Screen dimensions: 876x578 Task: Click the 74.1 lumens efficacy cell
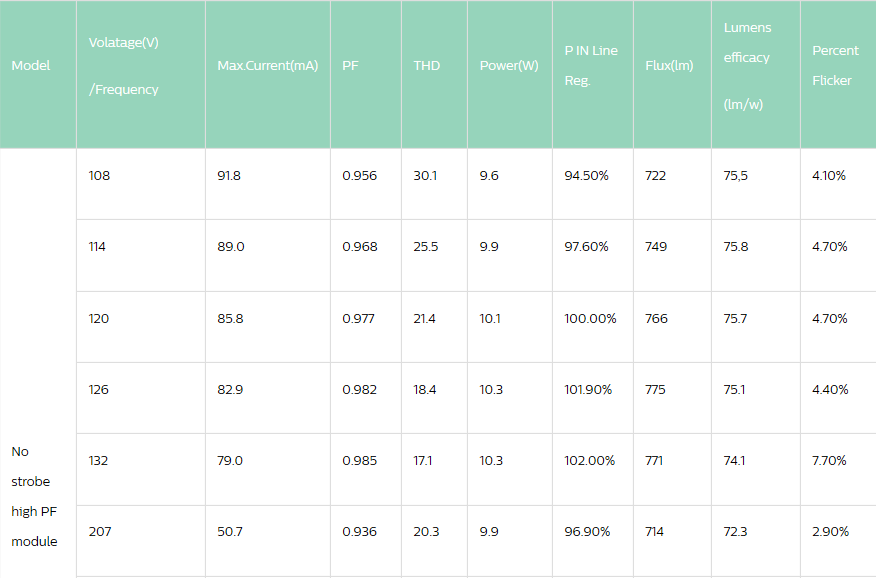pos(735,461)
